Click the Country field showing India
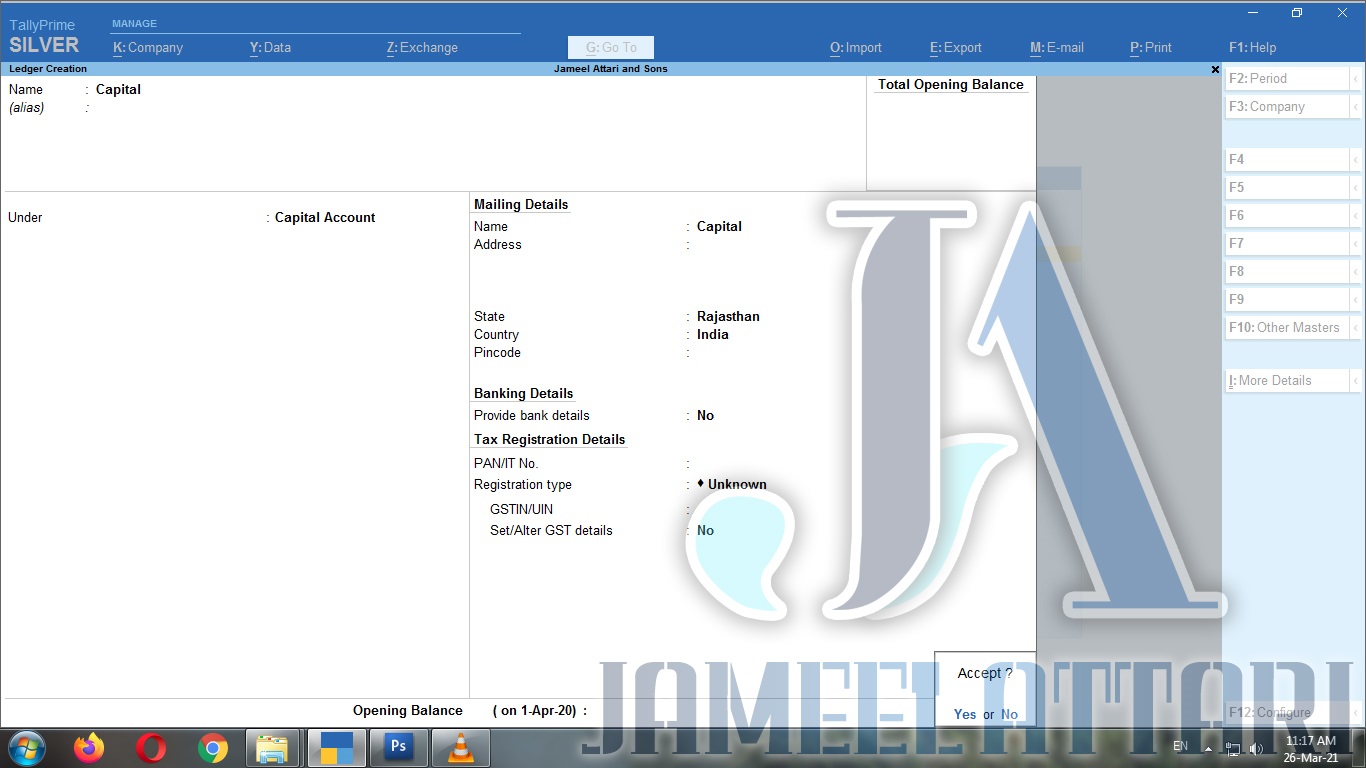The height and width of the screenshot is (768, 1366). pos(713,334)
